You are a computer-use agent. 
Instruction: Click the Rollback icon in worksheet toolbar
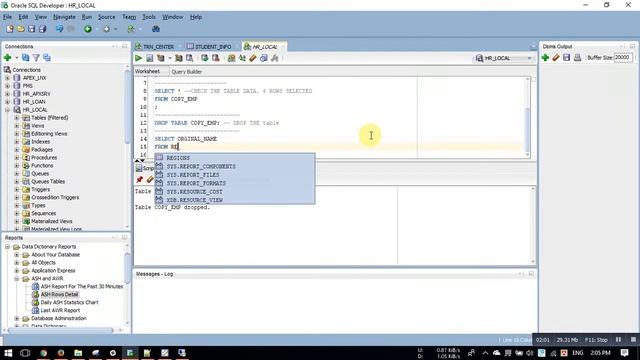216,58
